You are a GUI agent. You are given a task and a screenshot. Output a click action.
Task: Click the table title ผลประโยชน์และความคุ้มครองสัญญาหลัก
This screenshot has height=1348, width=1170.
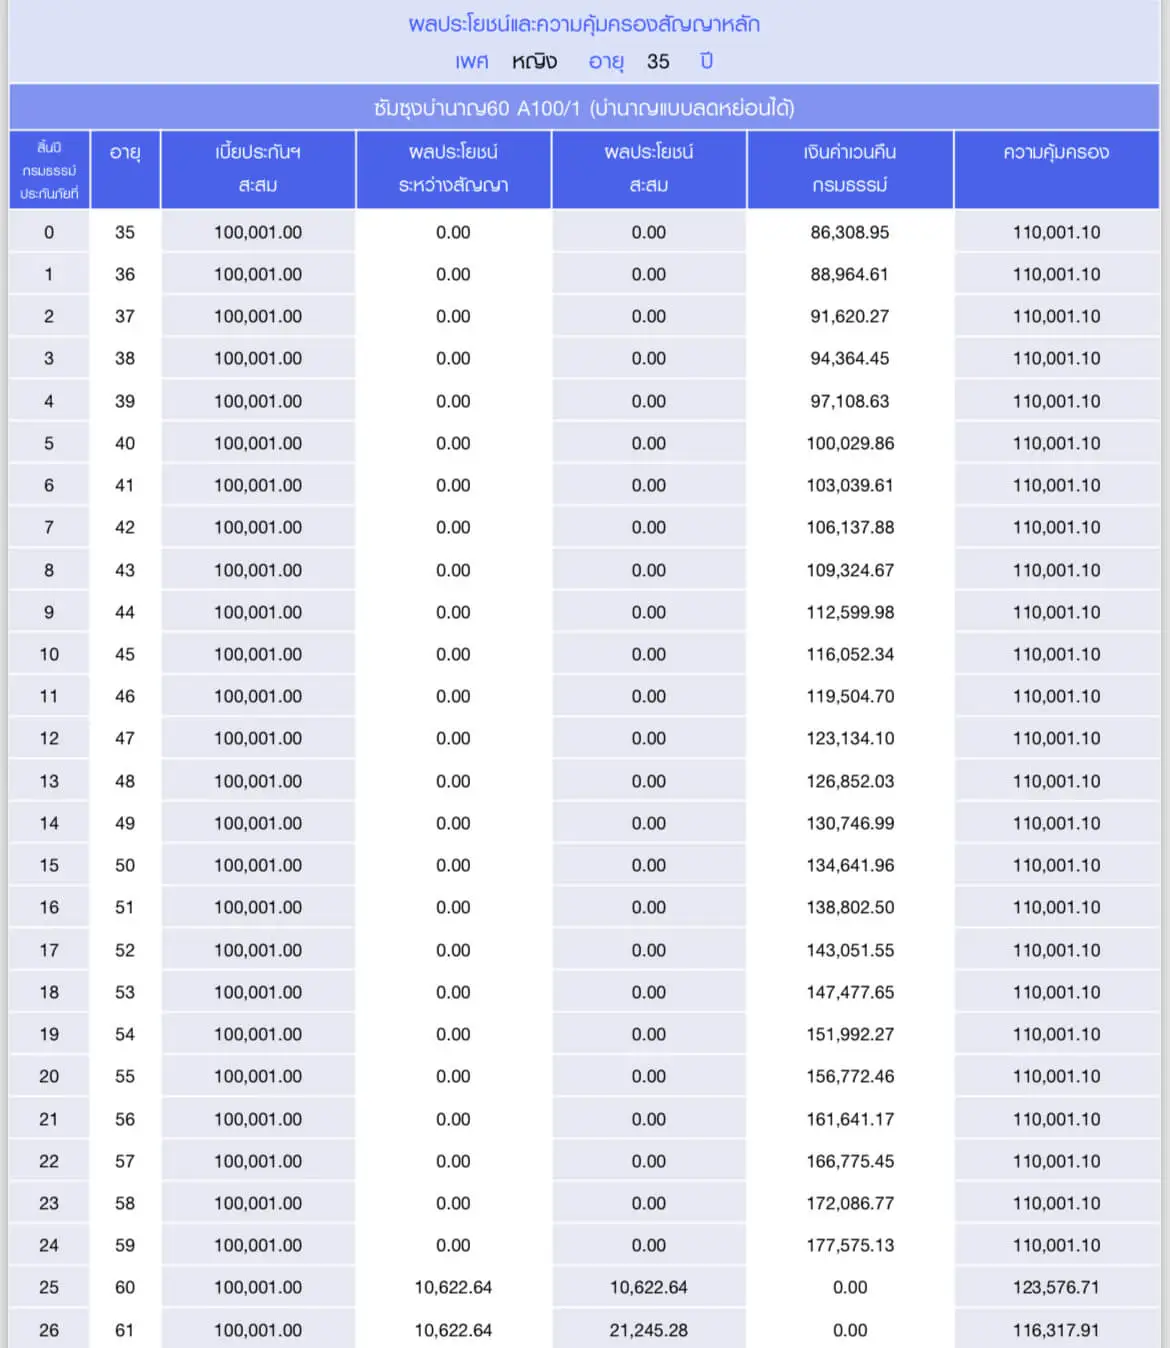pyautogui.click(x=585, y=24)
